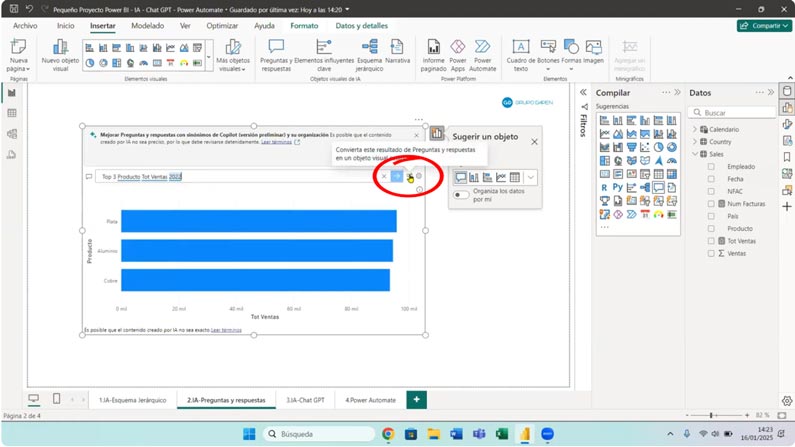795x447 pixels.
Task: Close the Sugerir un objeto popup
Action: pyautogui.click(x=534, y=142)
